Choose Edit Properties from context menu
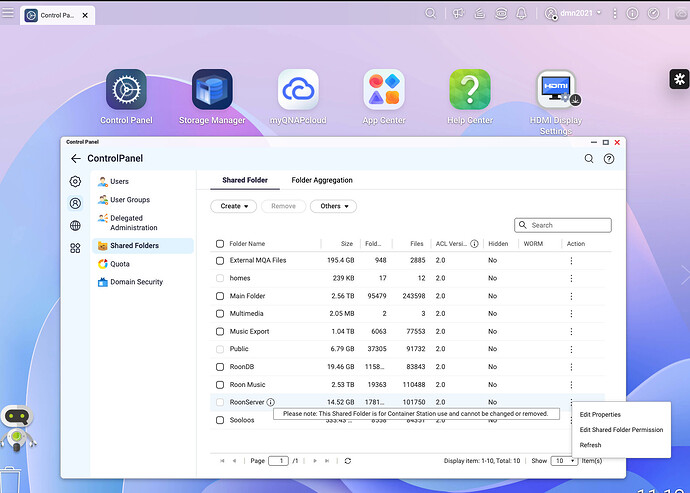Image resolution: width=690 pixels, height=493 pixels. click(600, 415)
